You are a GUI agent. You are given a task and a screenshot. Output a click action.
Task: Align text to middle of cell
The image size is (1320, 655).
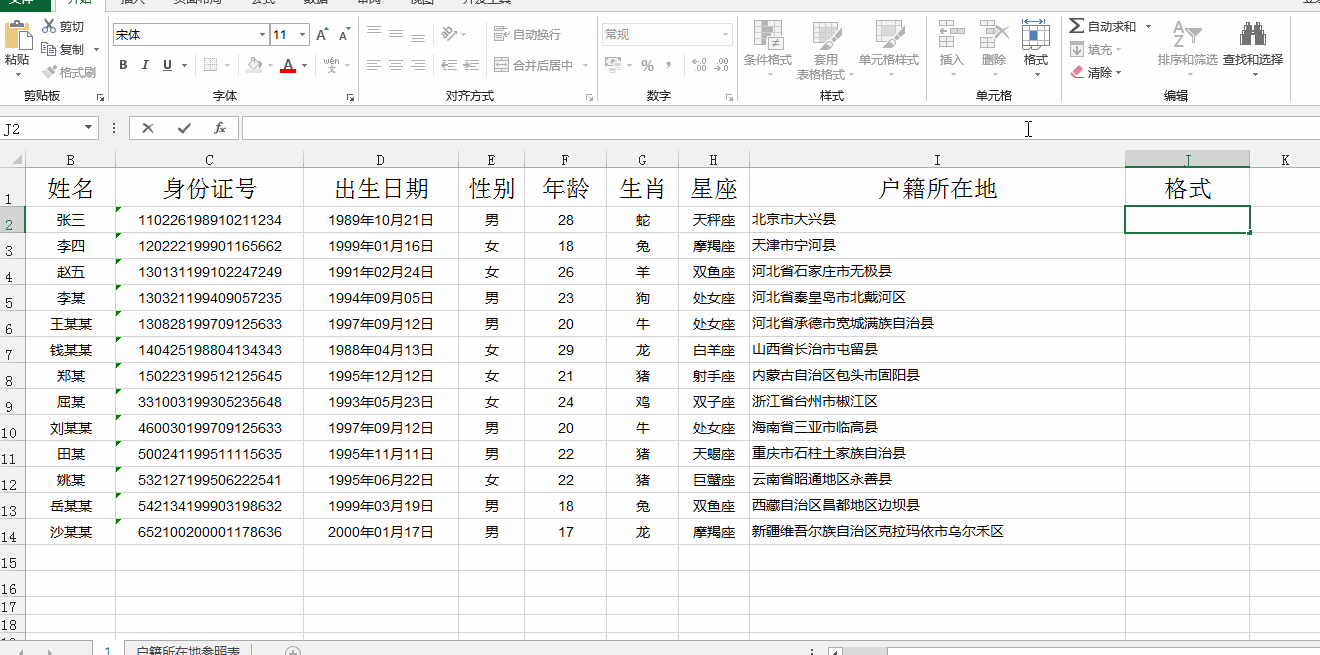[x=396, y=34]
